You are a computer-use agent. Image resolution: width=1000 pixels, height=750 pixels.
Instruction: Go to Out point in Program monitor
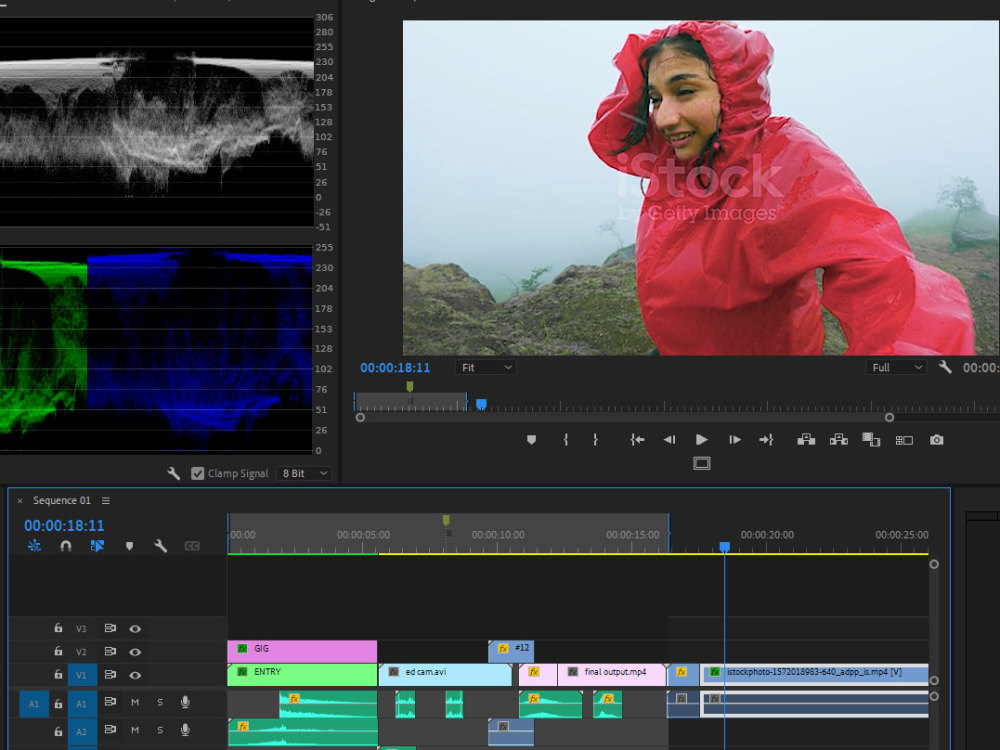point(766,439)
